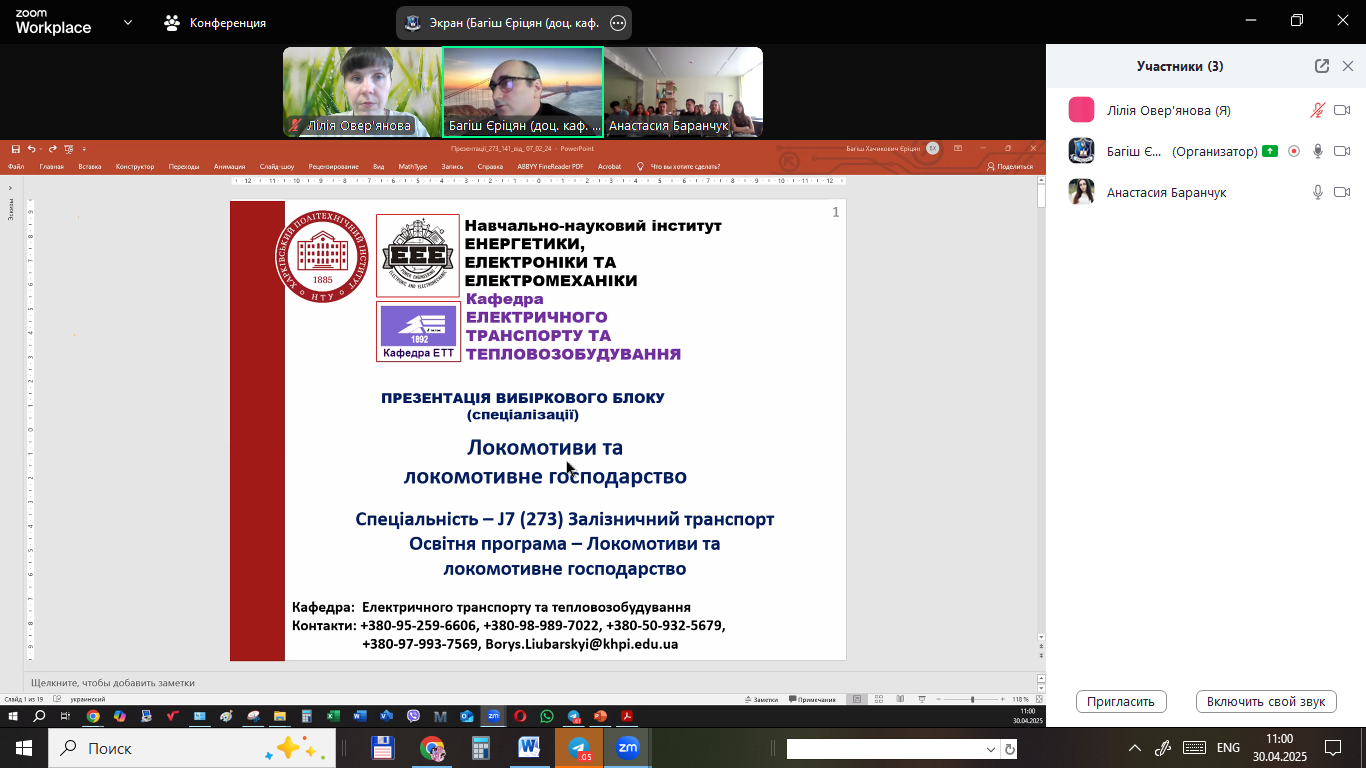This screenshot has width=1366, height=768.
Task: Click the normal view icon in PowerPoint status bar
Action: 857,699
